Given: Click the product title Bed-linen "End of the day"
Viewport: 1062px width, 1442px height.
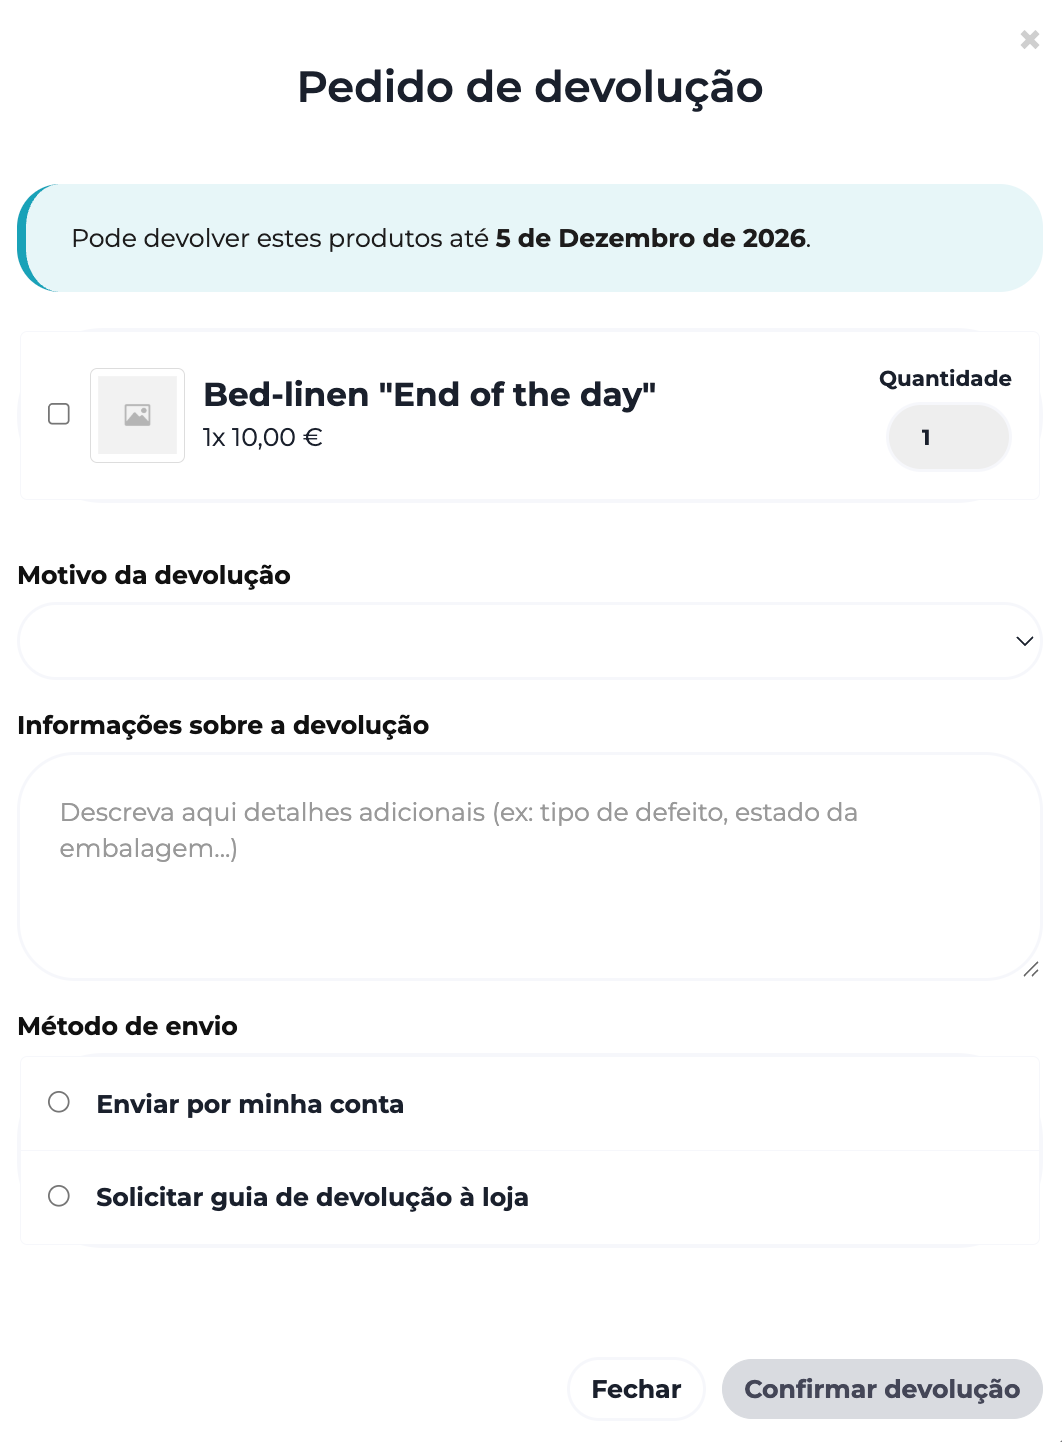Looking at the screenshot, I should (429, 394).
